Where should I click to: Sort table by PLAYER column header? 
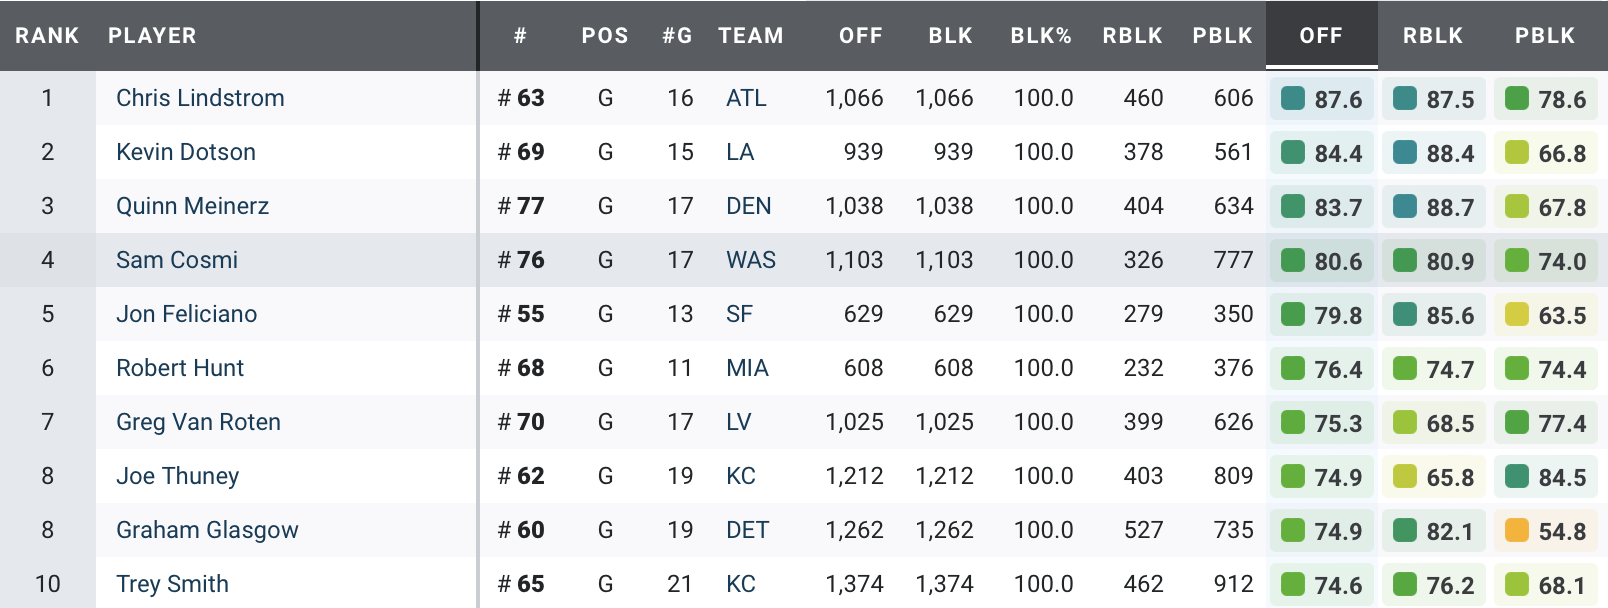(x=152, y=36)
